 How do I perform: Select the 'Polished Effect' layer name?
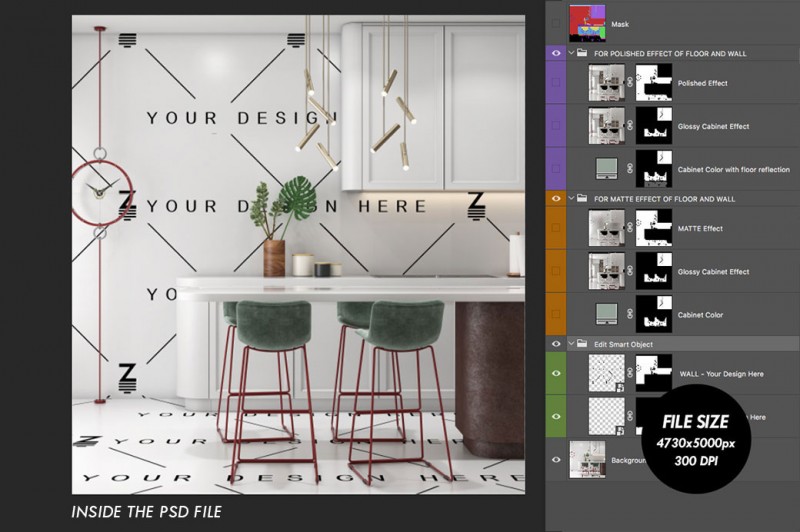point(703,83)
